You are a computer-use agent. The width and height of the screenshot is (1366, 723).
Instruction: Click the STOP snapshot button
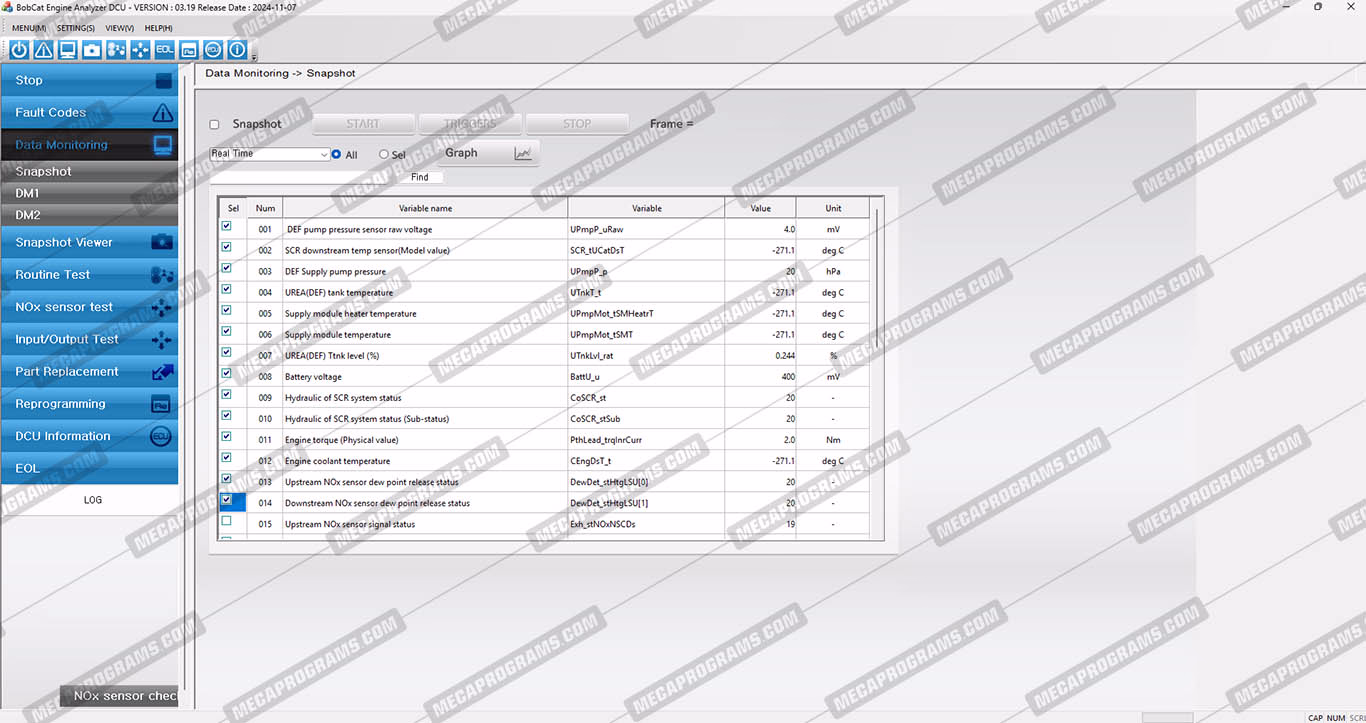pos(577,124)
